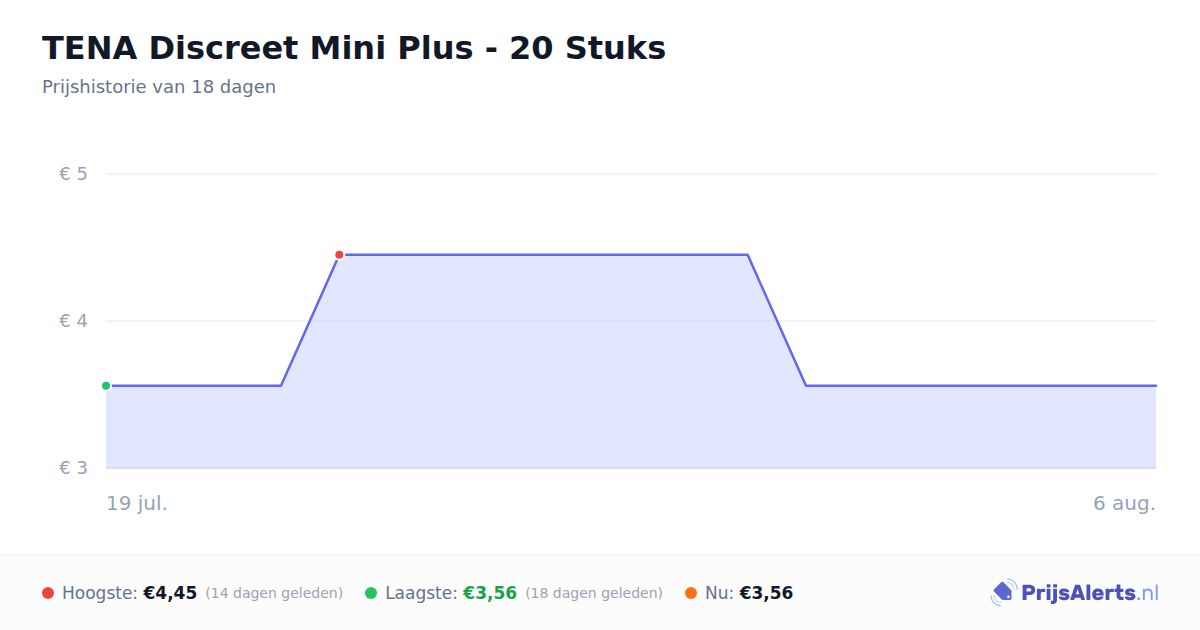1200x630 pixels.
Task: Click the red Hoogste legend dot
Action: tap(48, 593)
